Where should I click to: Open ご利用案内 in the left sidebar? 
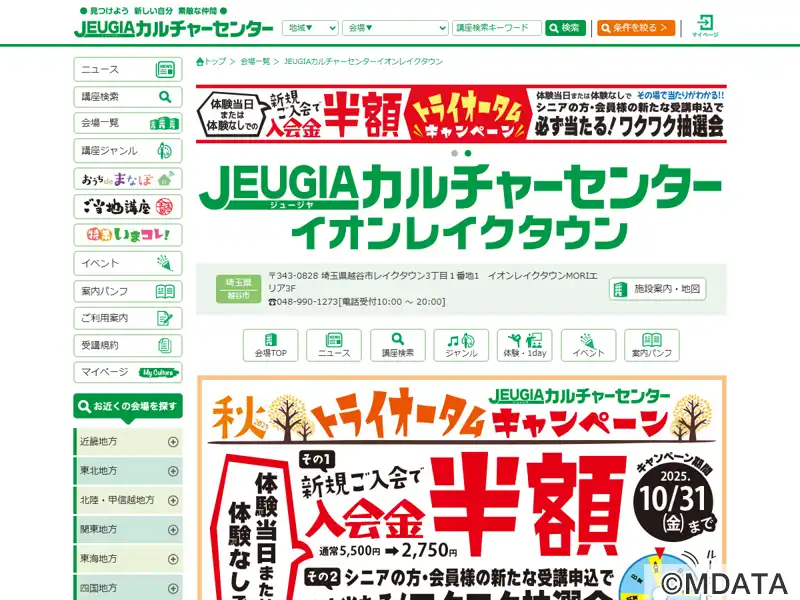(128, 318)
